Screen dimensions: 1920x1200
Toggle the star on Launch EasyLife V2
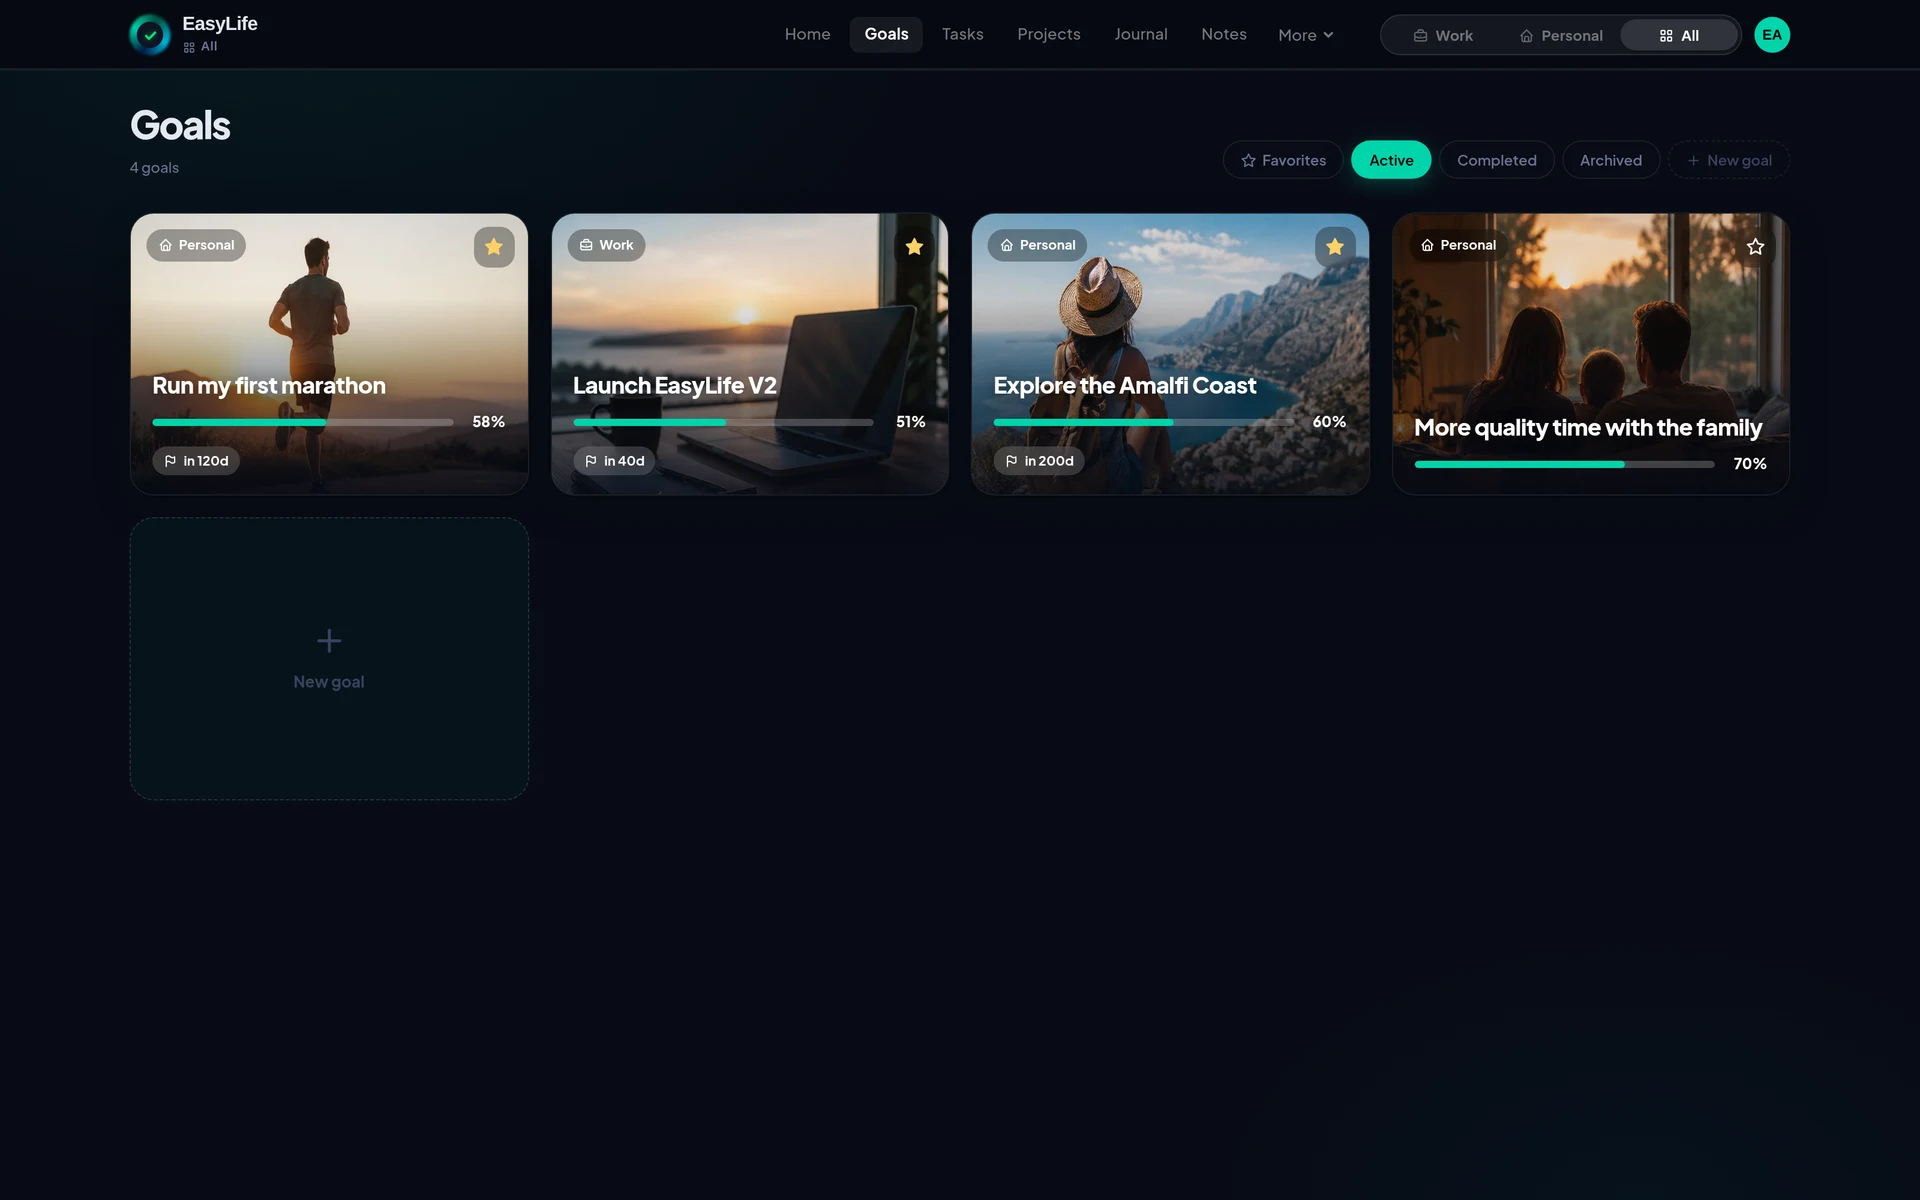pos(914,247)
